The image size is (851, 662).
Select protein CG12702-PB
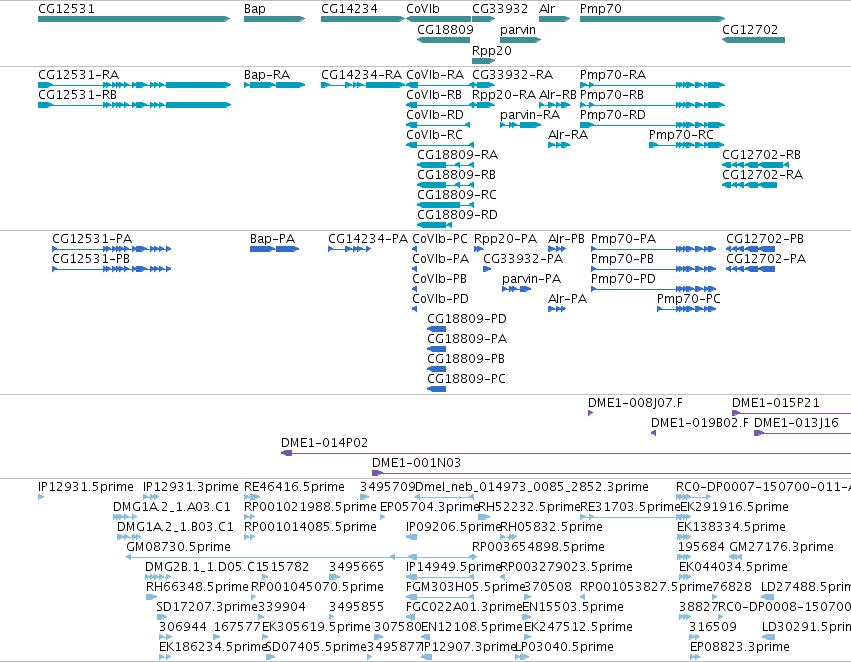click(751, 249)
